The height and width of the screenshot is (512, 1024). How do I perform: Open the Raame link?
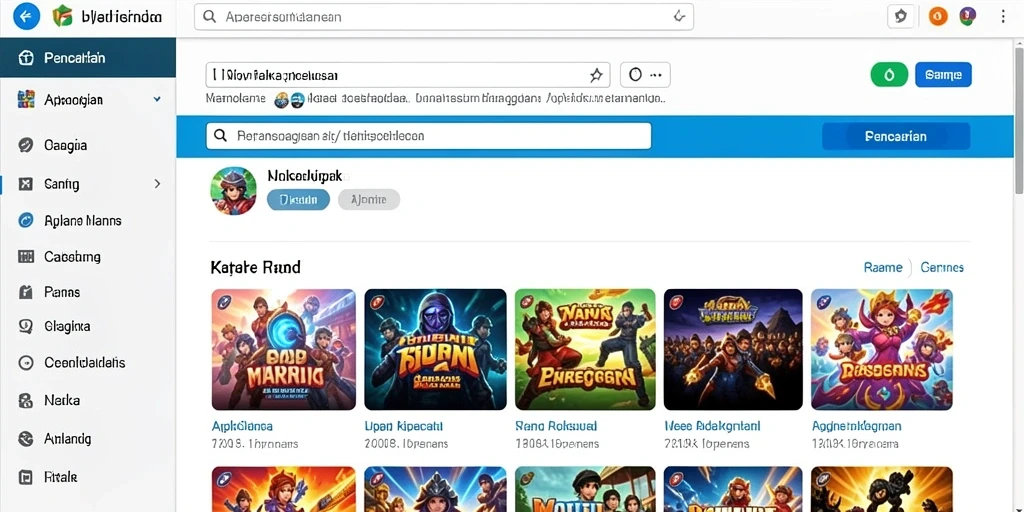tap(883, 267)
